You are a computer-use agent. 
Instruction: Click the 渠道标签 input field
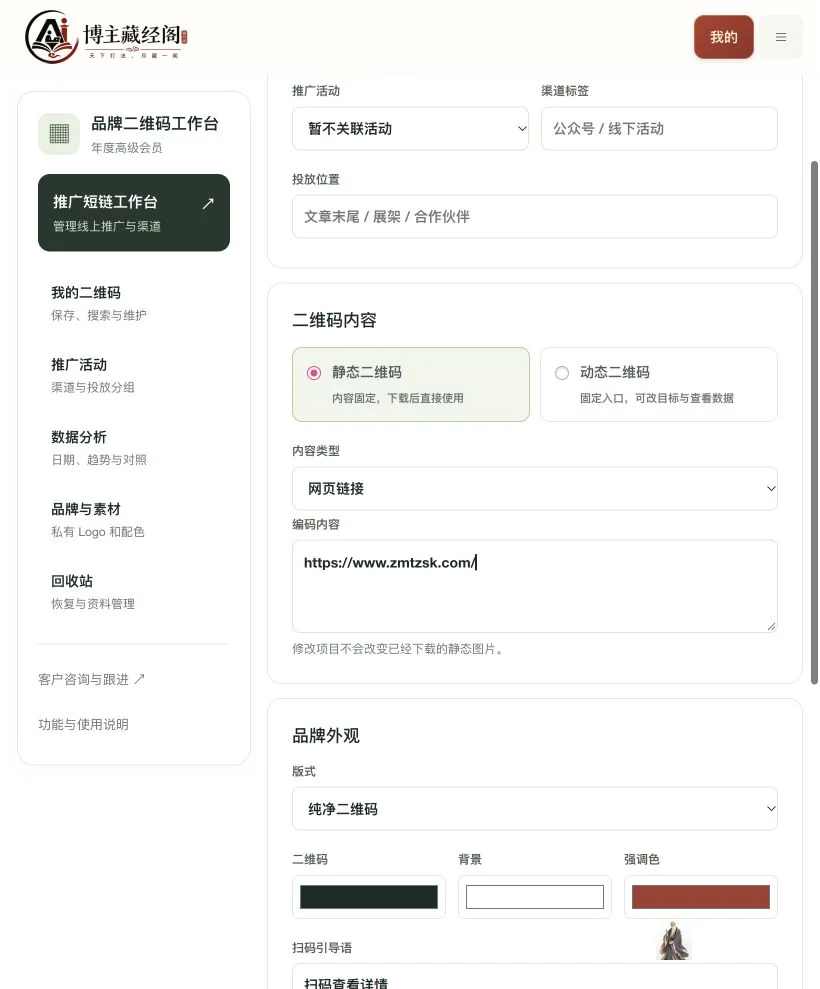659,129
